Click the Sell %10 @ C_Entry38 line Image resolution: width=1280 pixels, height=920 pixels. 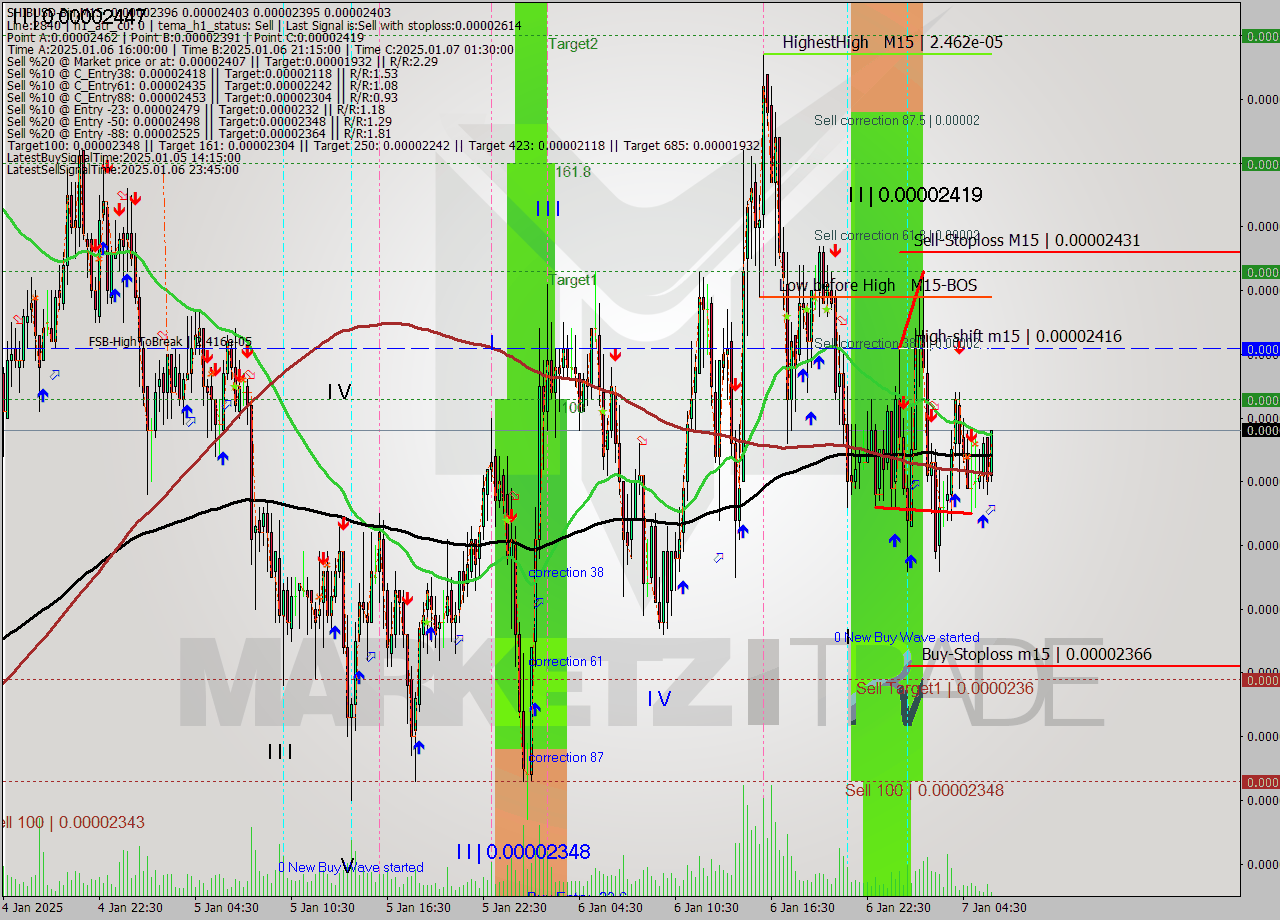point(202,74)
